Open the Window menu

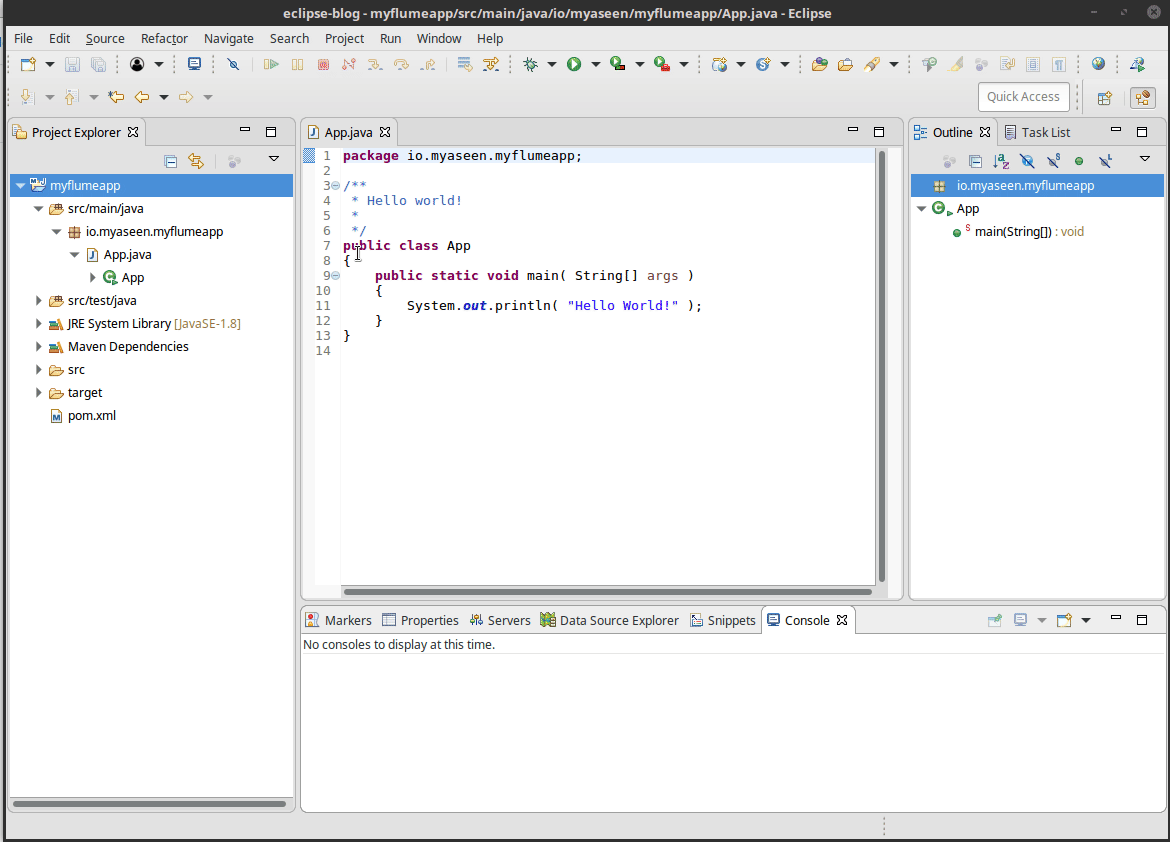tap(439, 38)
